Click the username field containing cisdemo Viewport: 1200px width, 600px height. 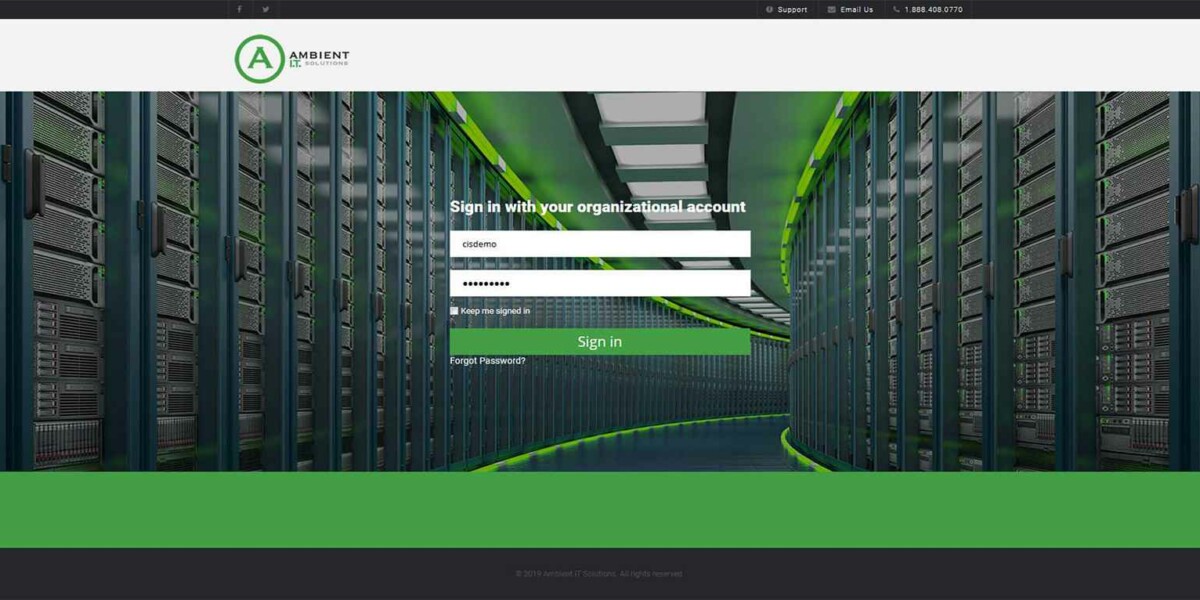pos(600,243)
